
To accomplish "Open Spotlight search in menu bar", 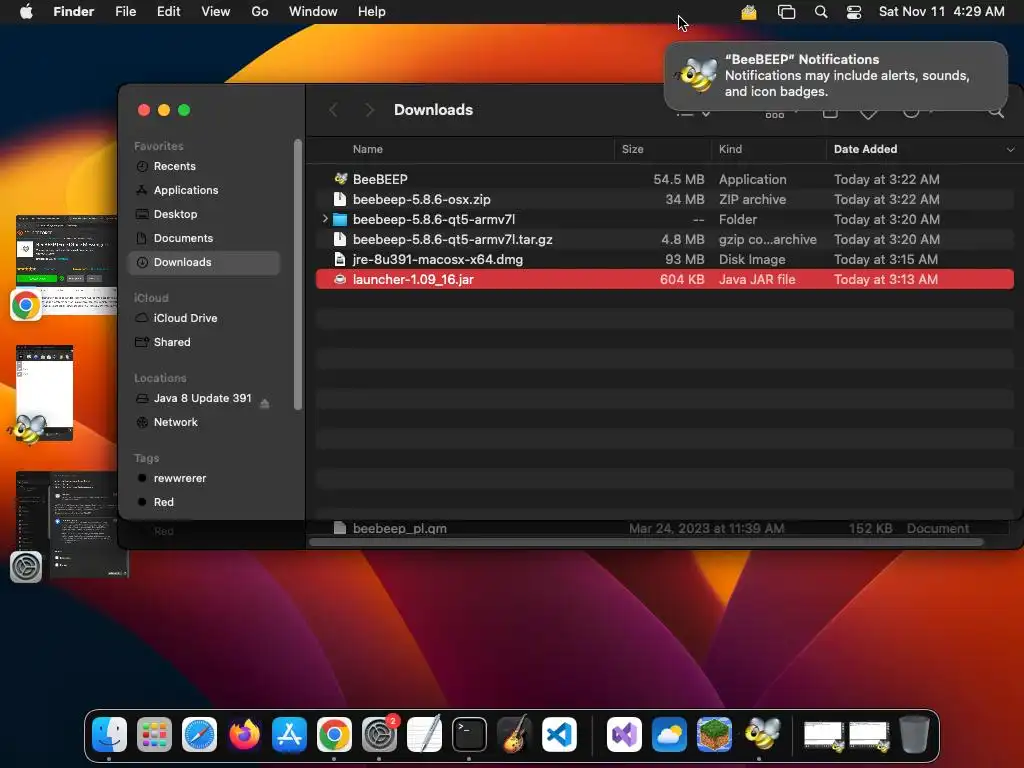I will tap(821, 12).
